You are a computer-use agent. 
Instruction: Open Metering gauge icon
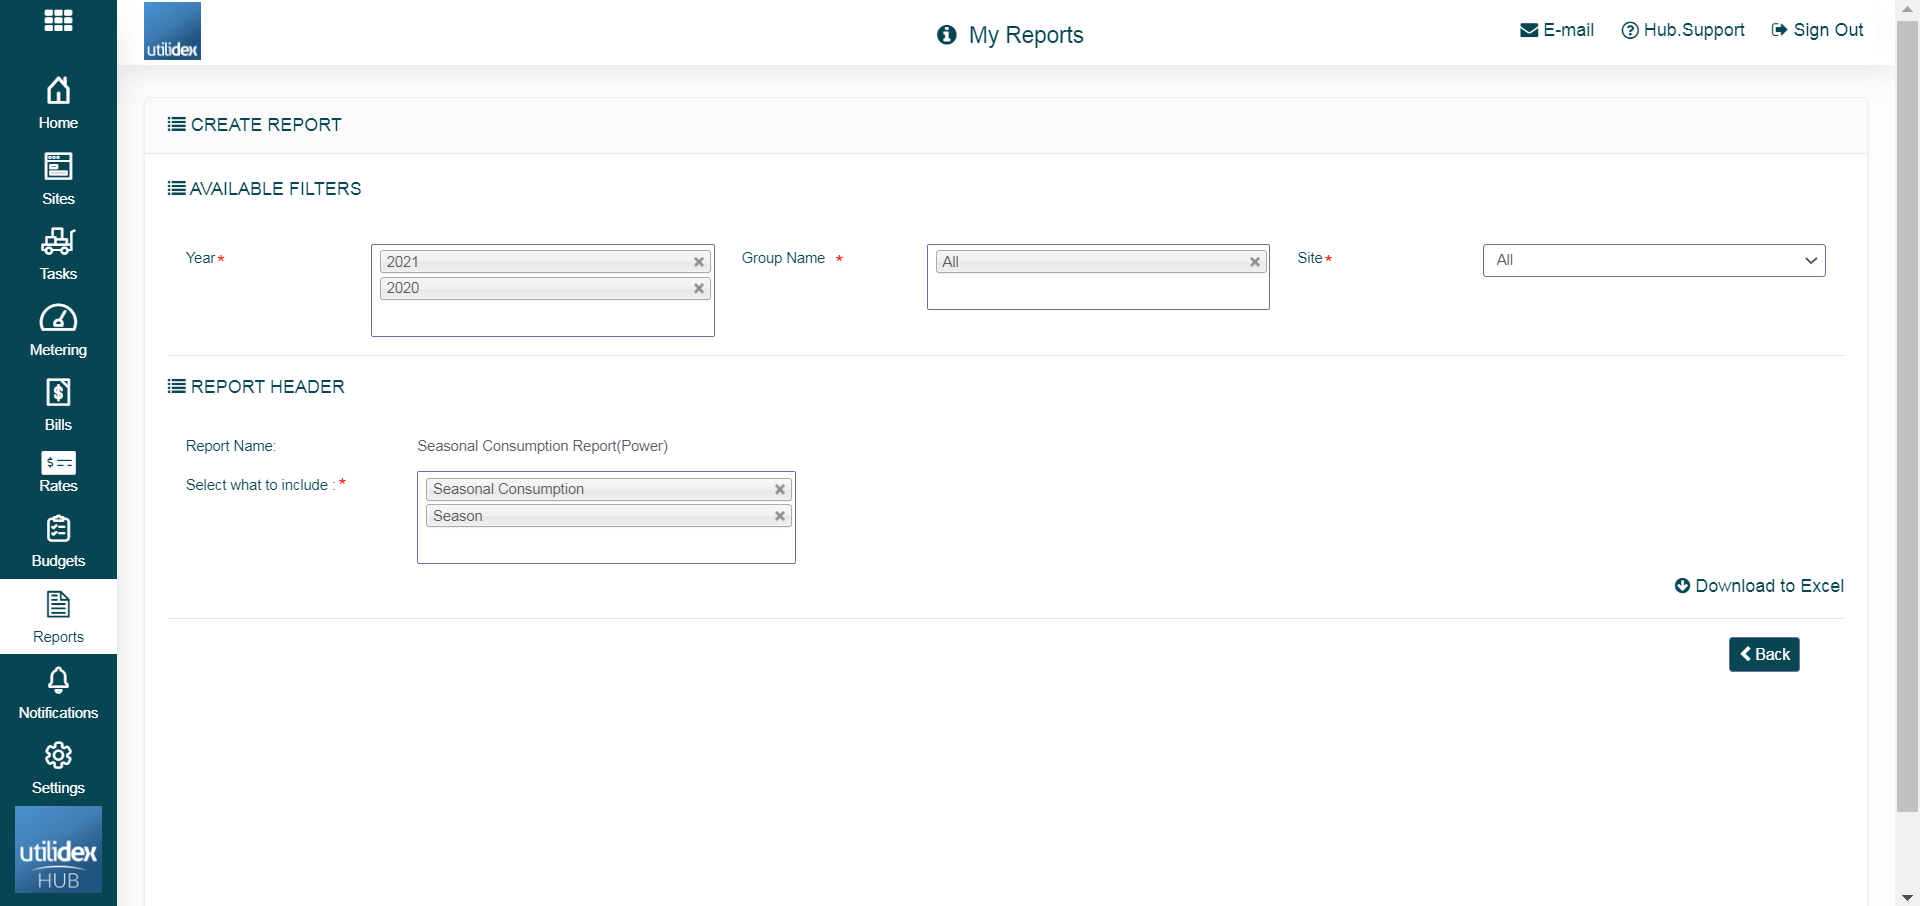(58, 318)
